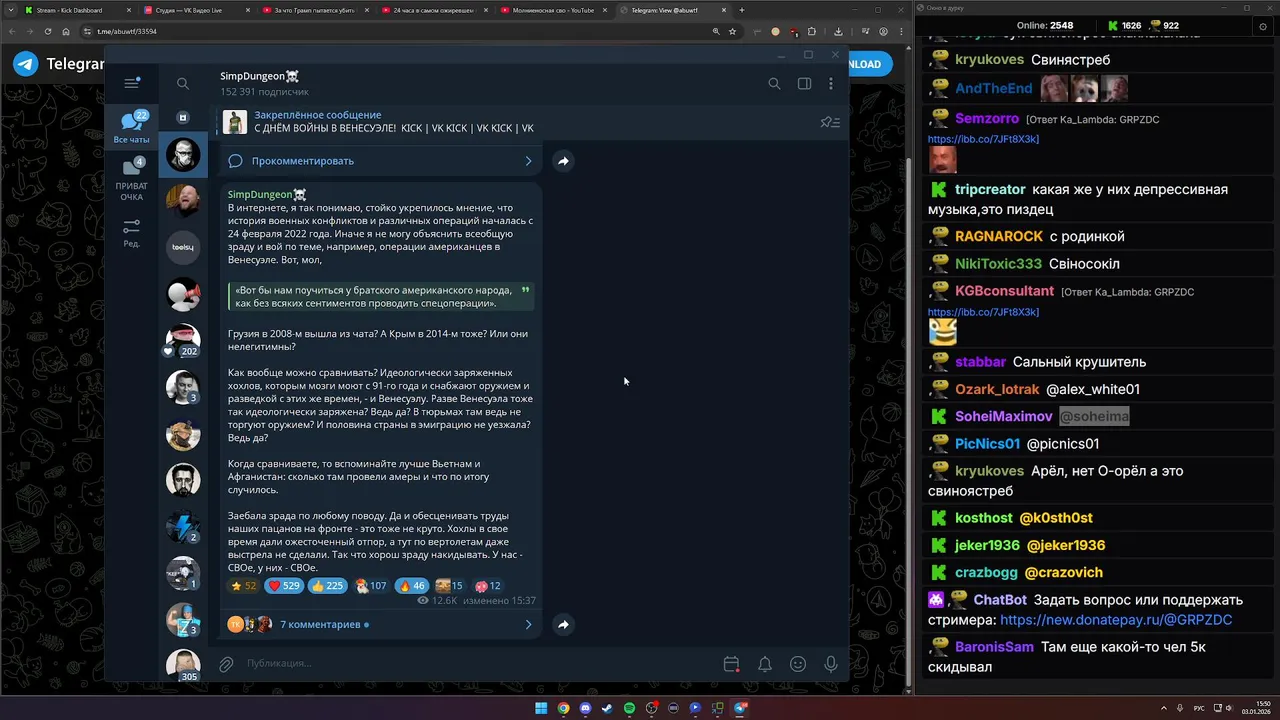
Task: Open the Windows Start button
Action: [541, 708]
